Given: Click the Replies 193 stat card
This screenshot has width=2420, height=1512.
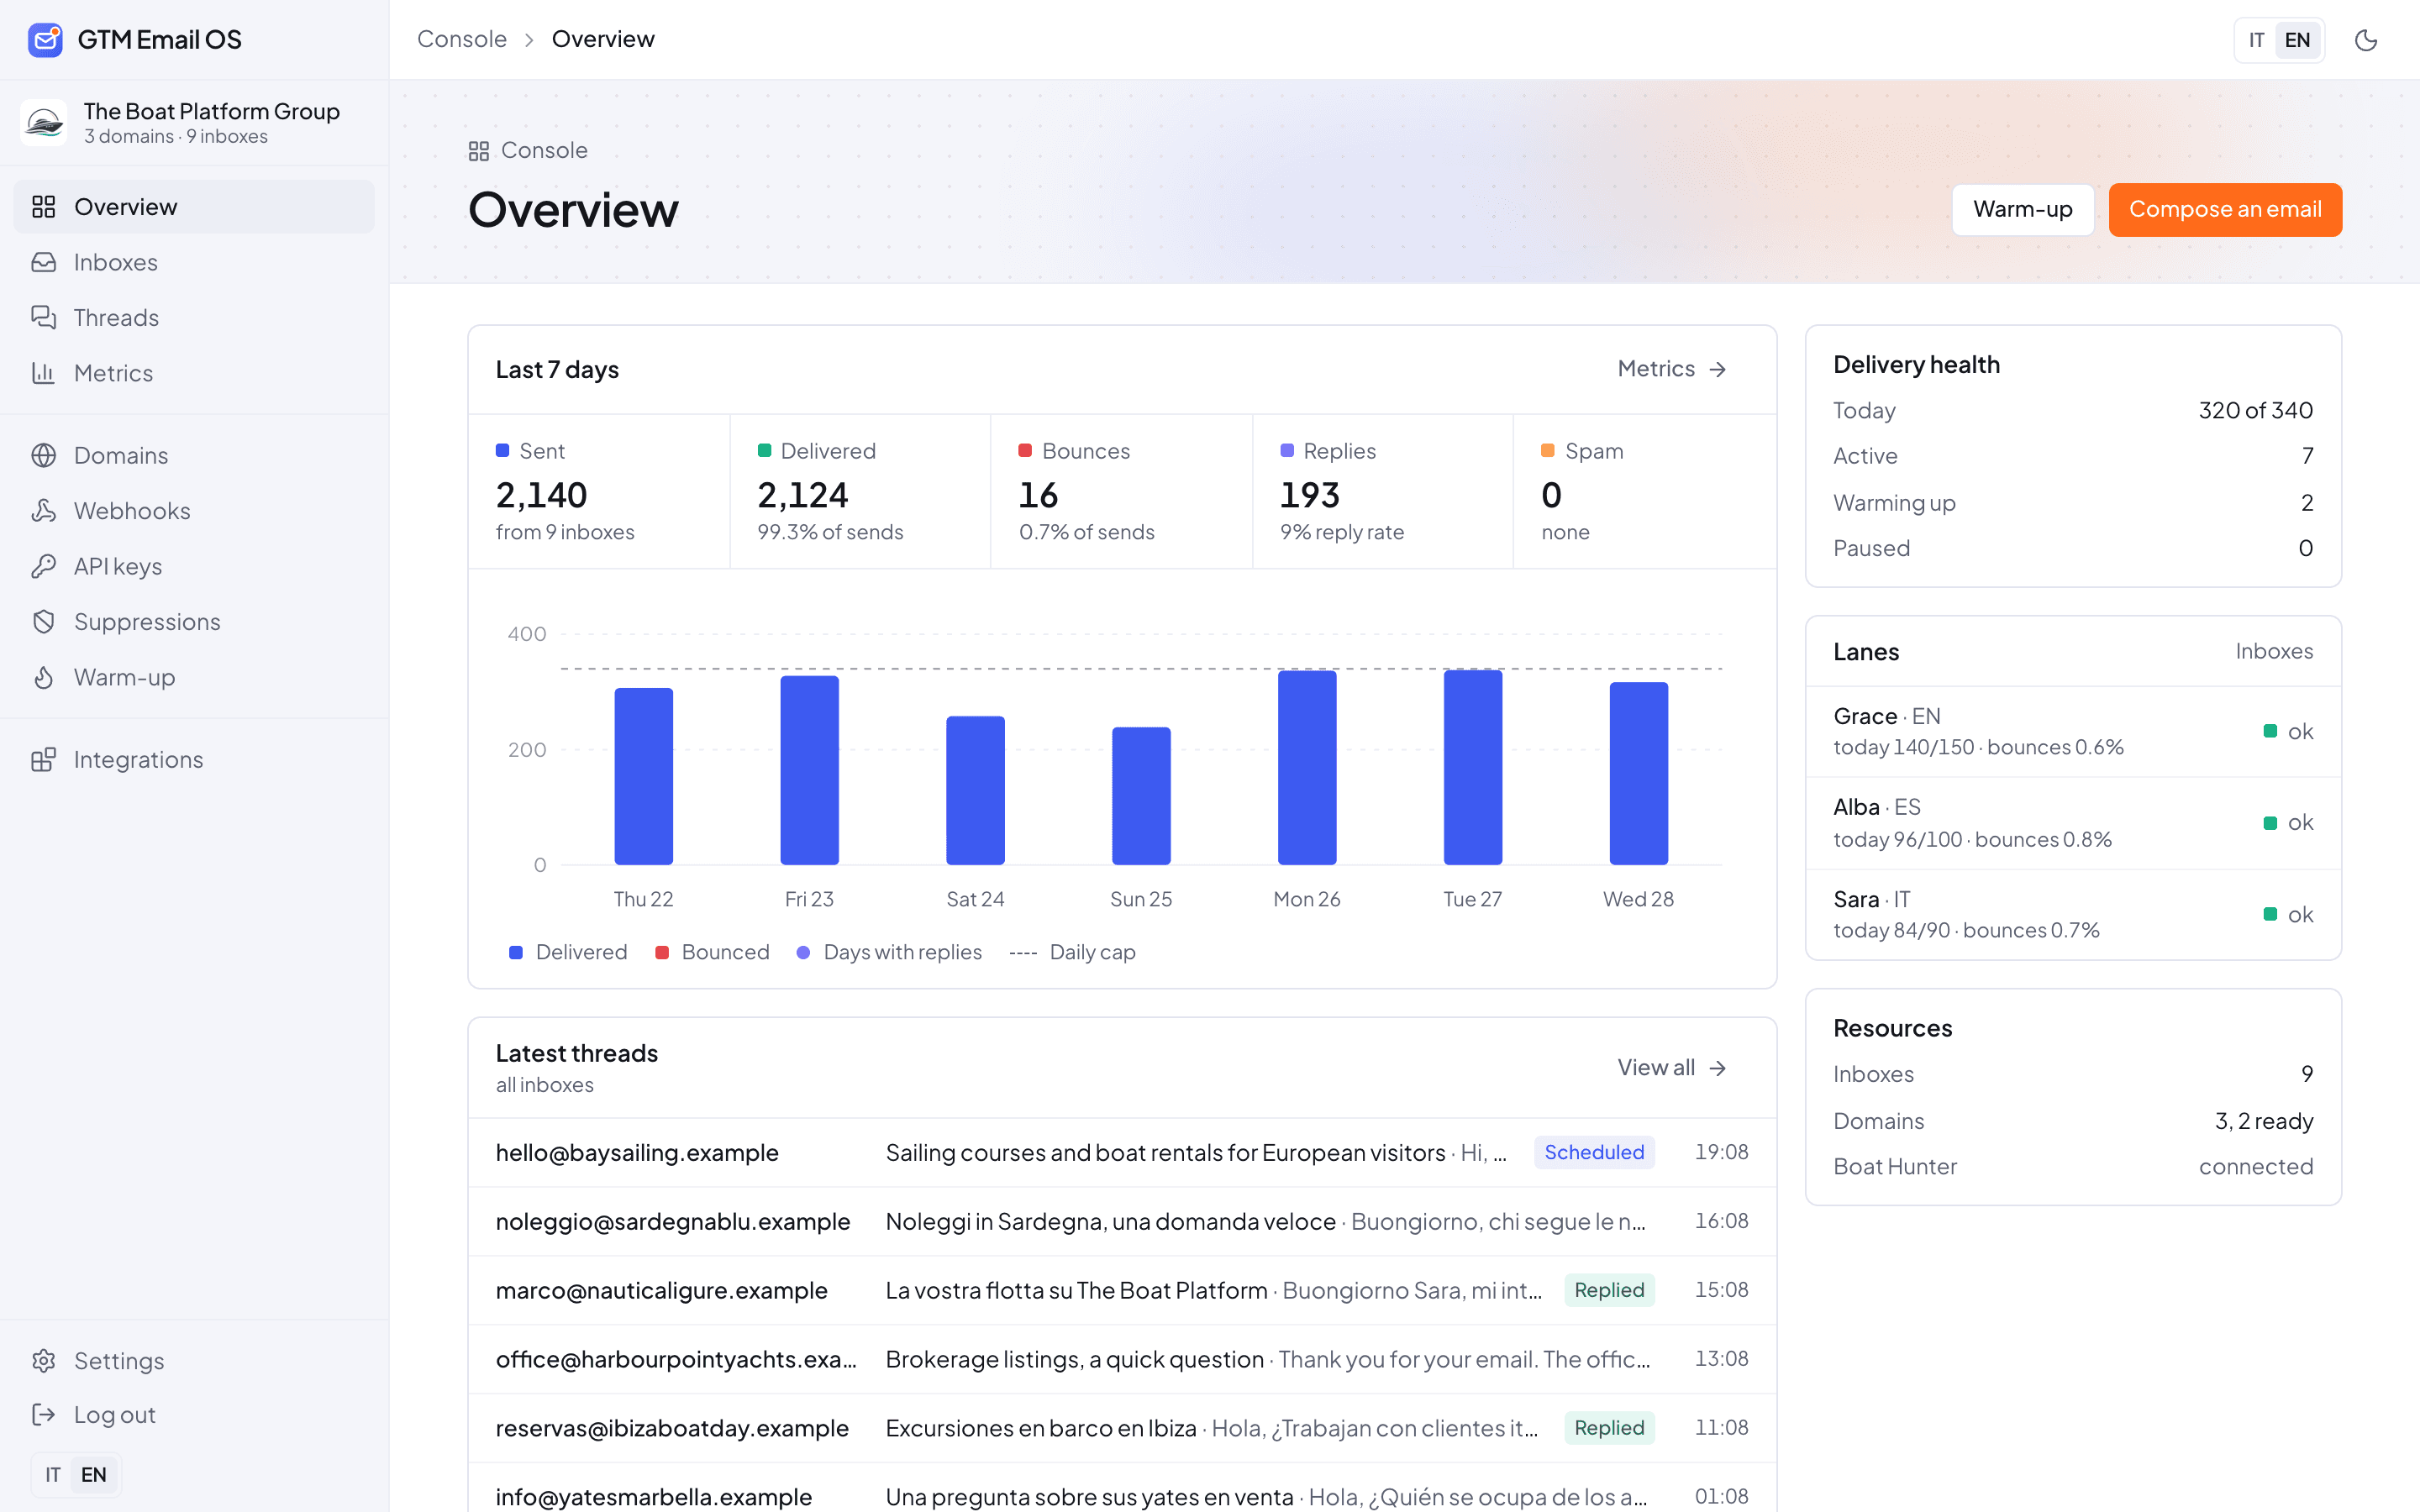Looking at the screenshot, I should coord(1383,492).
